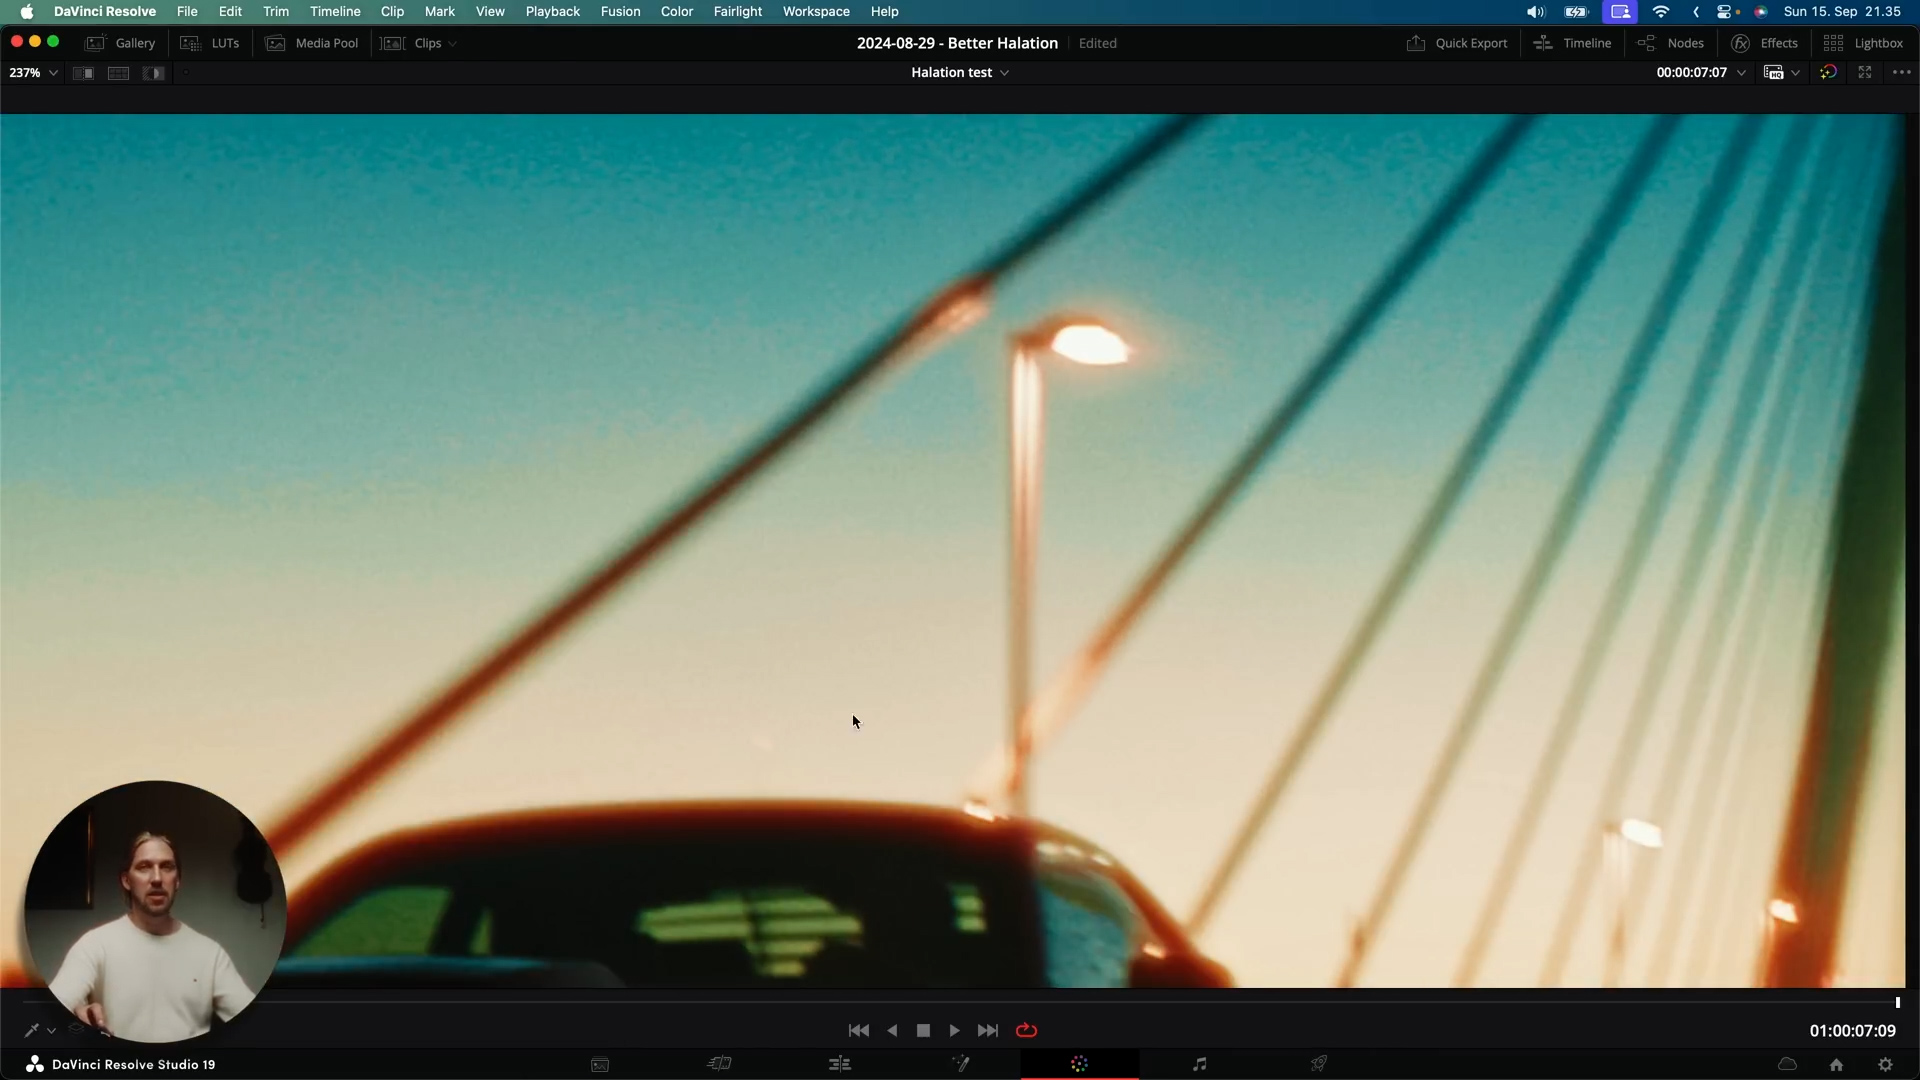Toggle image wipe view mode
The image size is (1920, 1080).
coord(83,73)
